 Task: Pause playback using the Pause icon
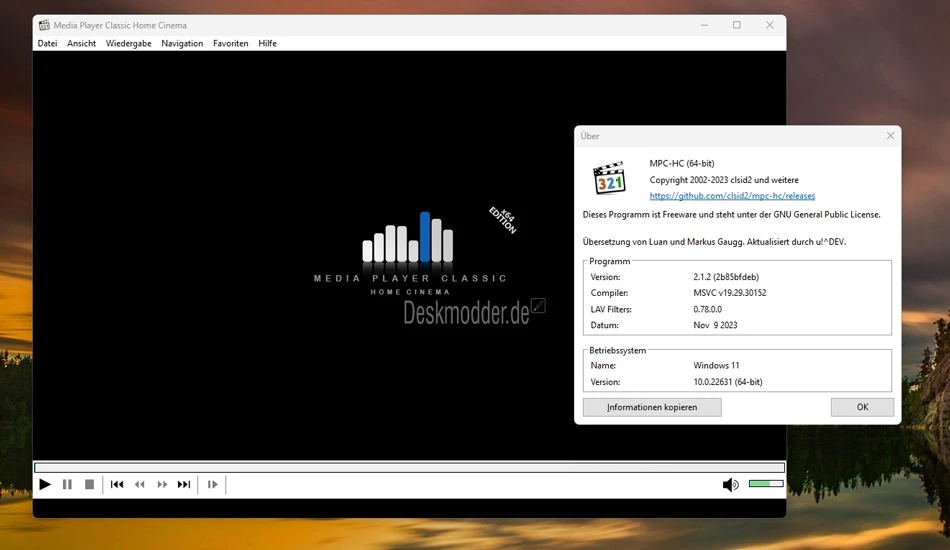pos(67,485)
